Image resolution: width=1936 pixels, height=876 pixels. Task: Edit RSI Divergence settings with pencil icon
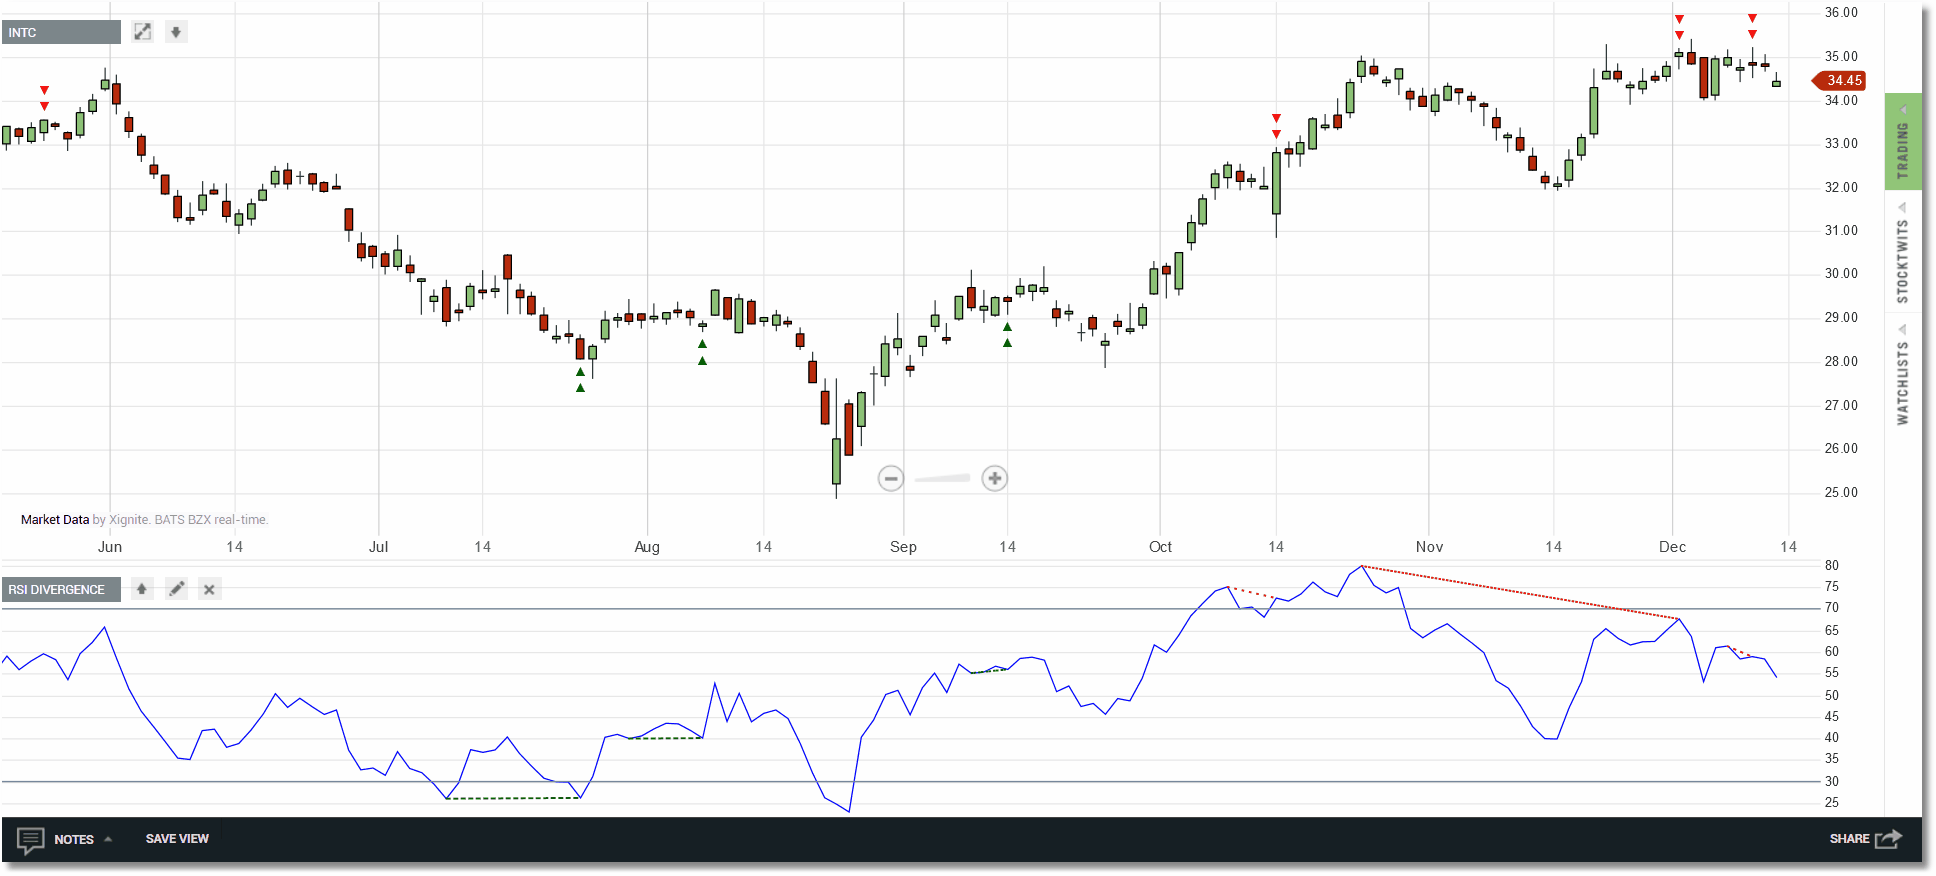(177, 589)
